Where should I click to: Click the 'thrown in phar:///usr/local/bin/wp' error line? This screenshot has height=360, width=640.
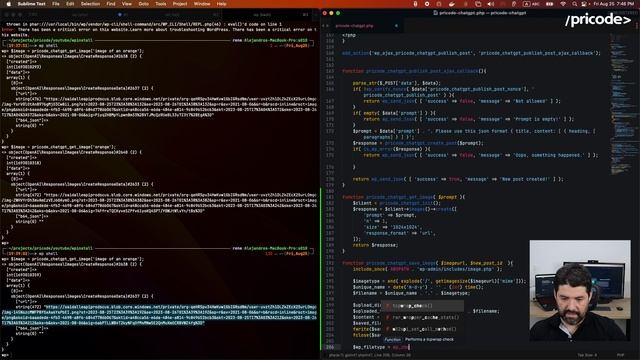pos(144,24)
